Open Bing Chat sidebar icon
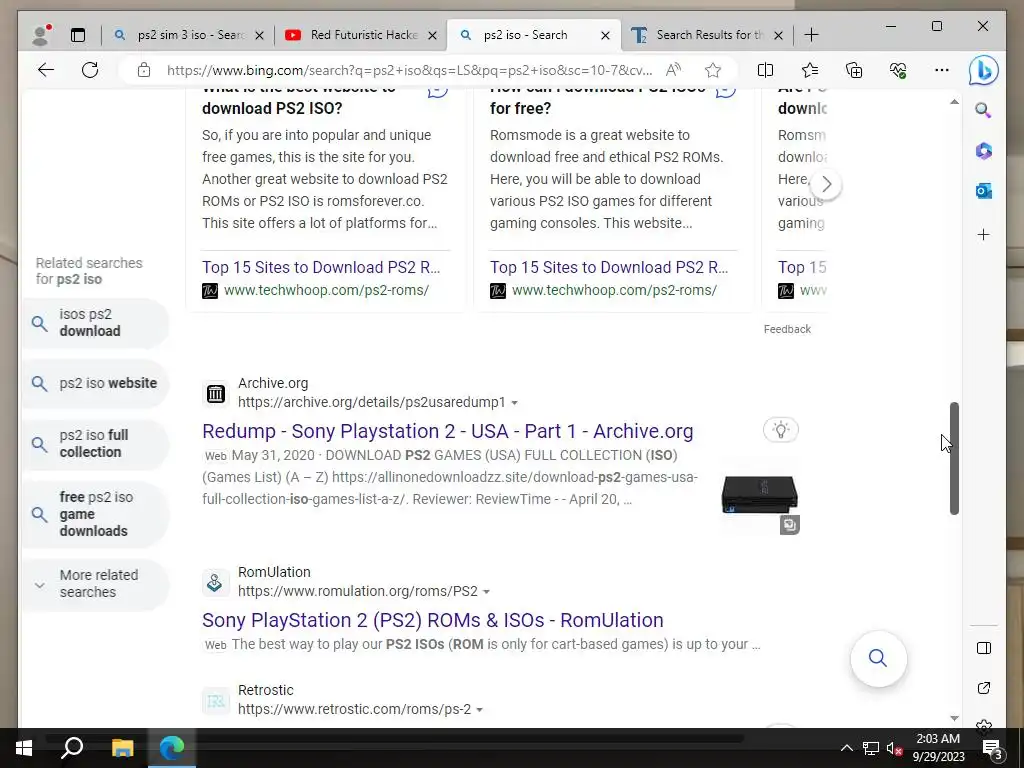1024x768 pixels. coord(984,70)
